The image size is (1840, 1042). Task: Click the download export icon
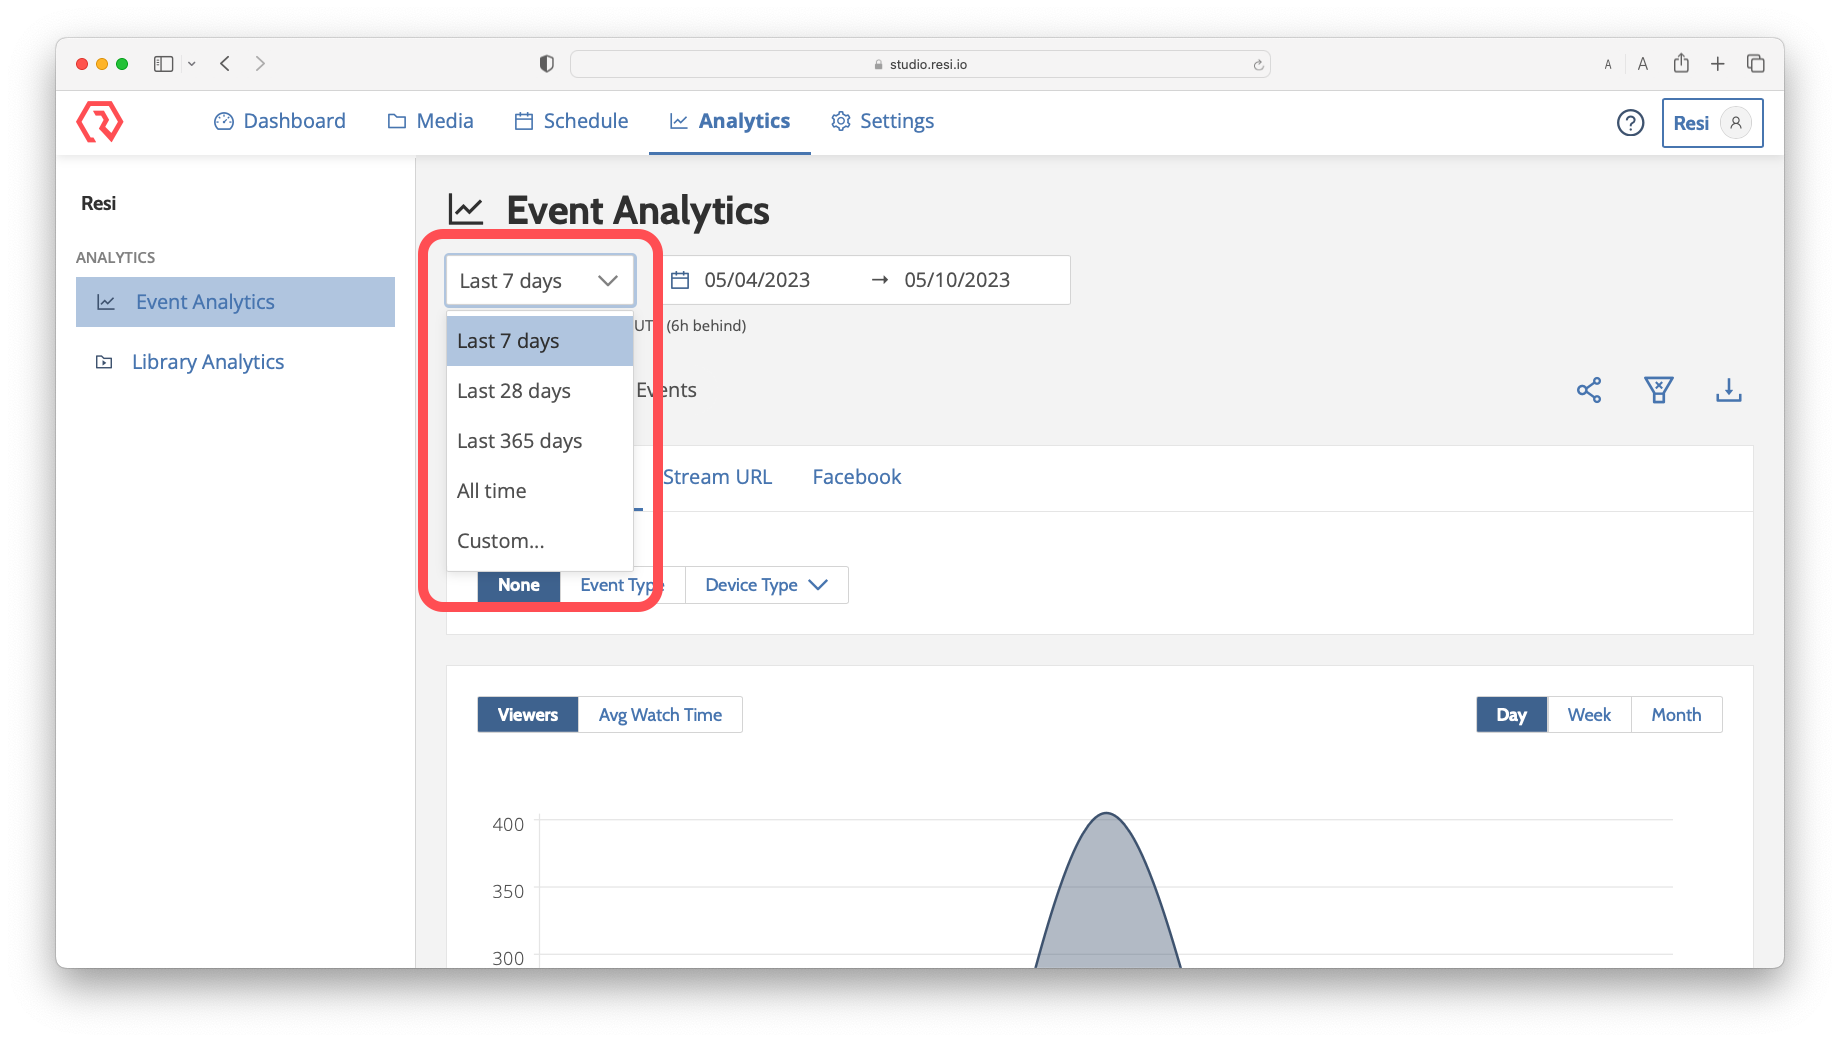click(x=1728, y=390)
